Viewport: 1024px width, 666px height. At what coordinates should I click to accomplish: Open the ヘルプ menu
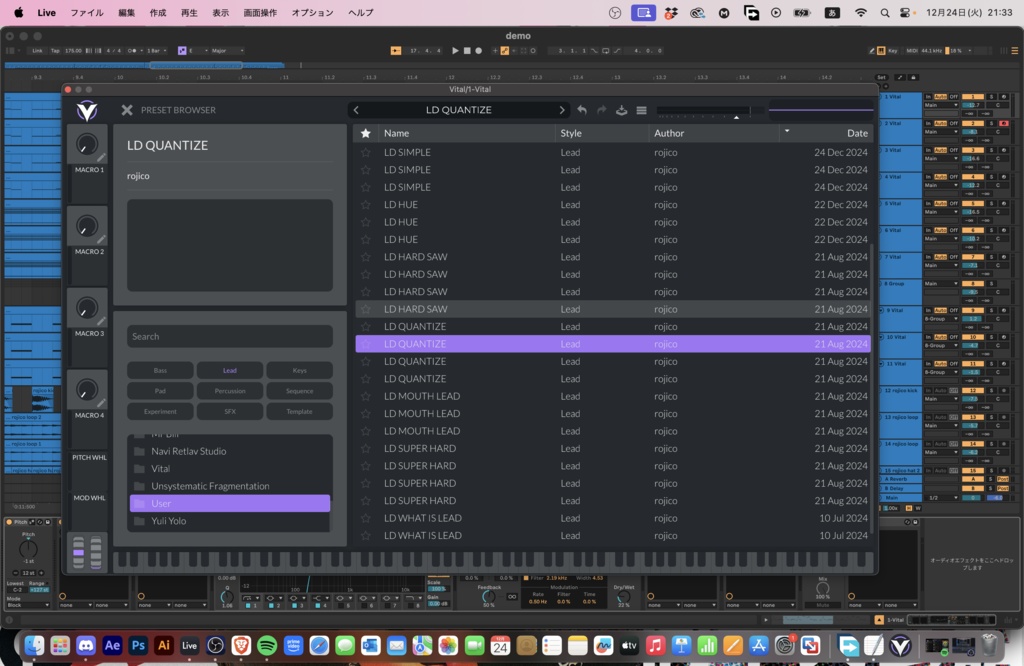(360, 12)
